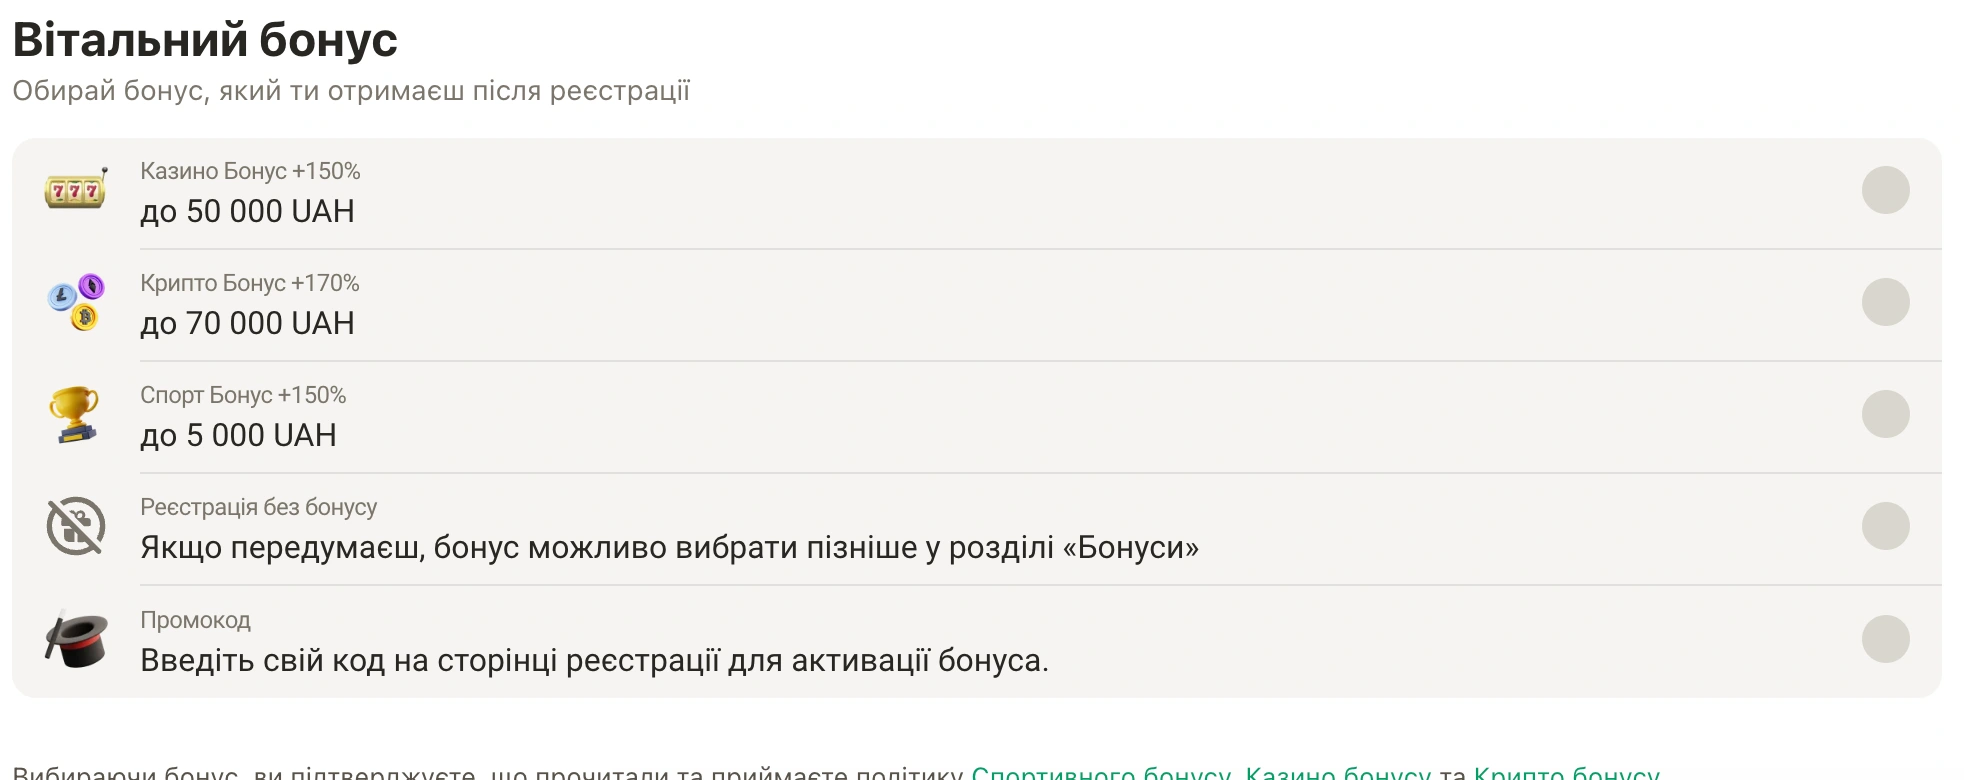This screenshot has height=780, width=1964.
Task: Open the Спортивного бонусу policy link
Action: click(x=1099, y=772)
